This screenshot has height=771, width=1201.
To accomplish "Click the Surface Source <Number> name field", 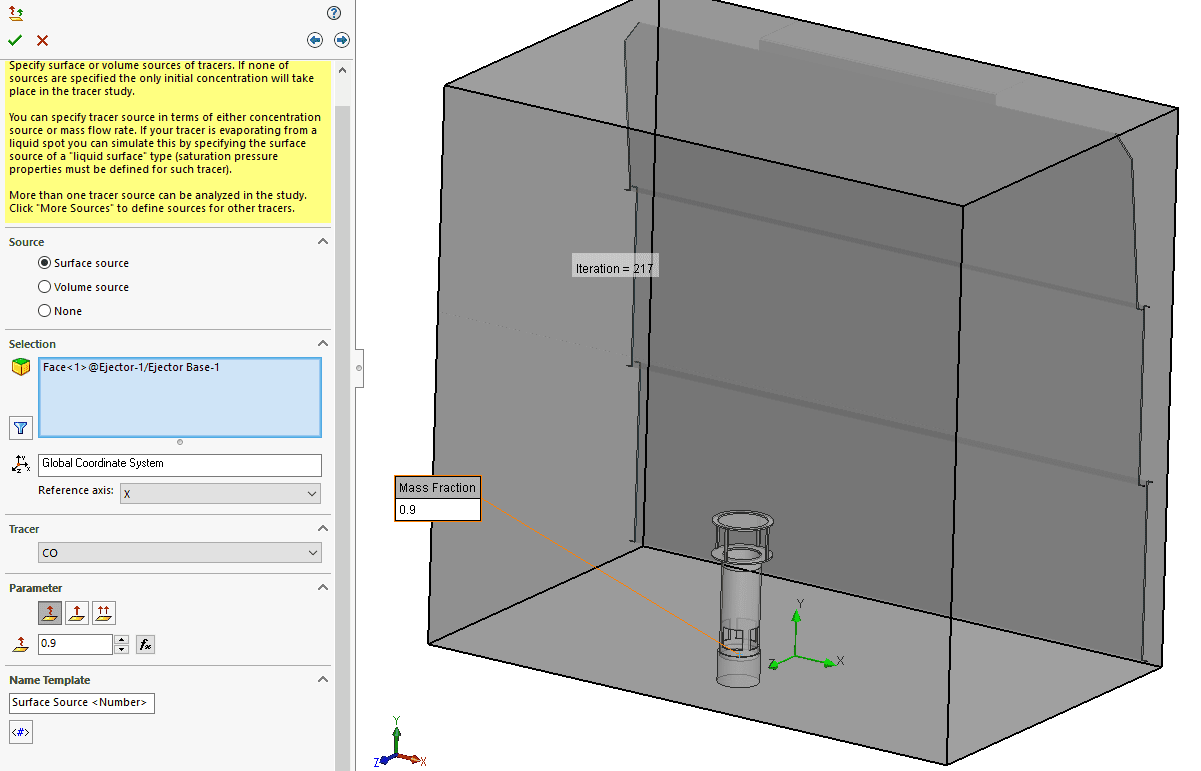I will pos(82,703).
